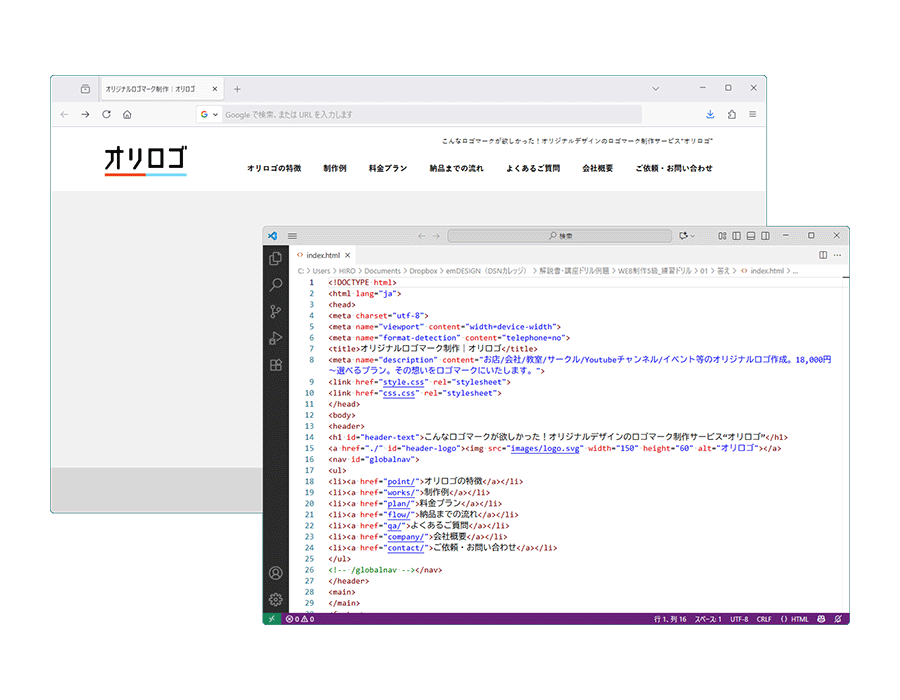Click the browser reload button
The height and width of the screenshot is (700, 900).
[x=106, y=115]
